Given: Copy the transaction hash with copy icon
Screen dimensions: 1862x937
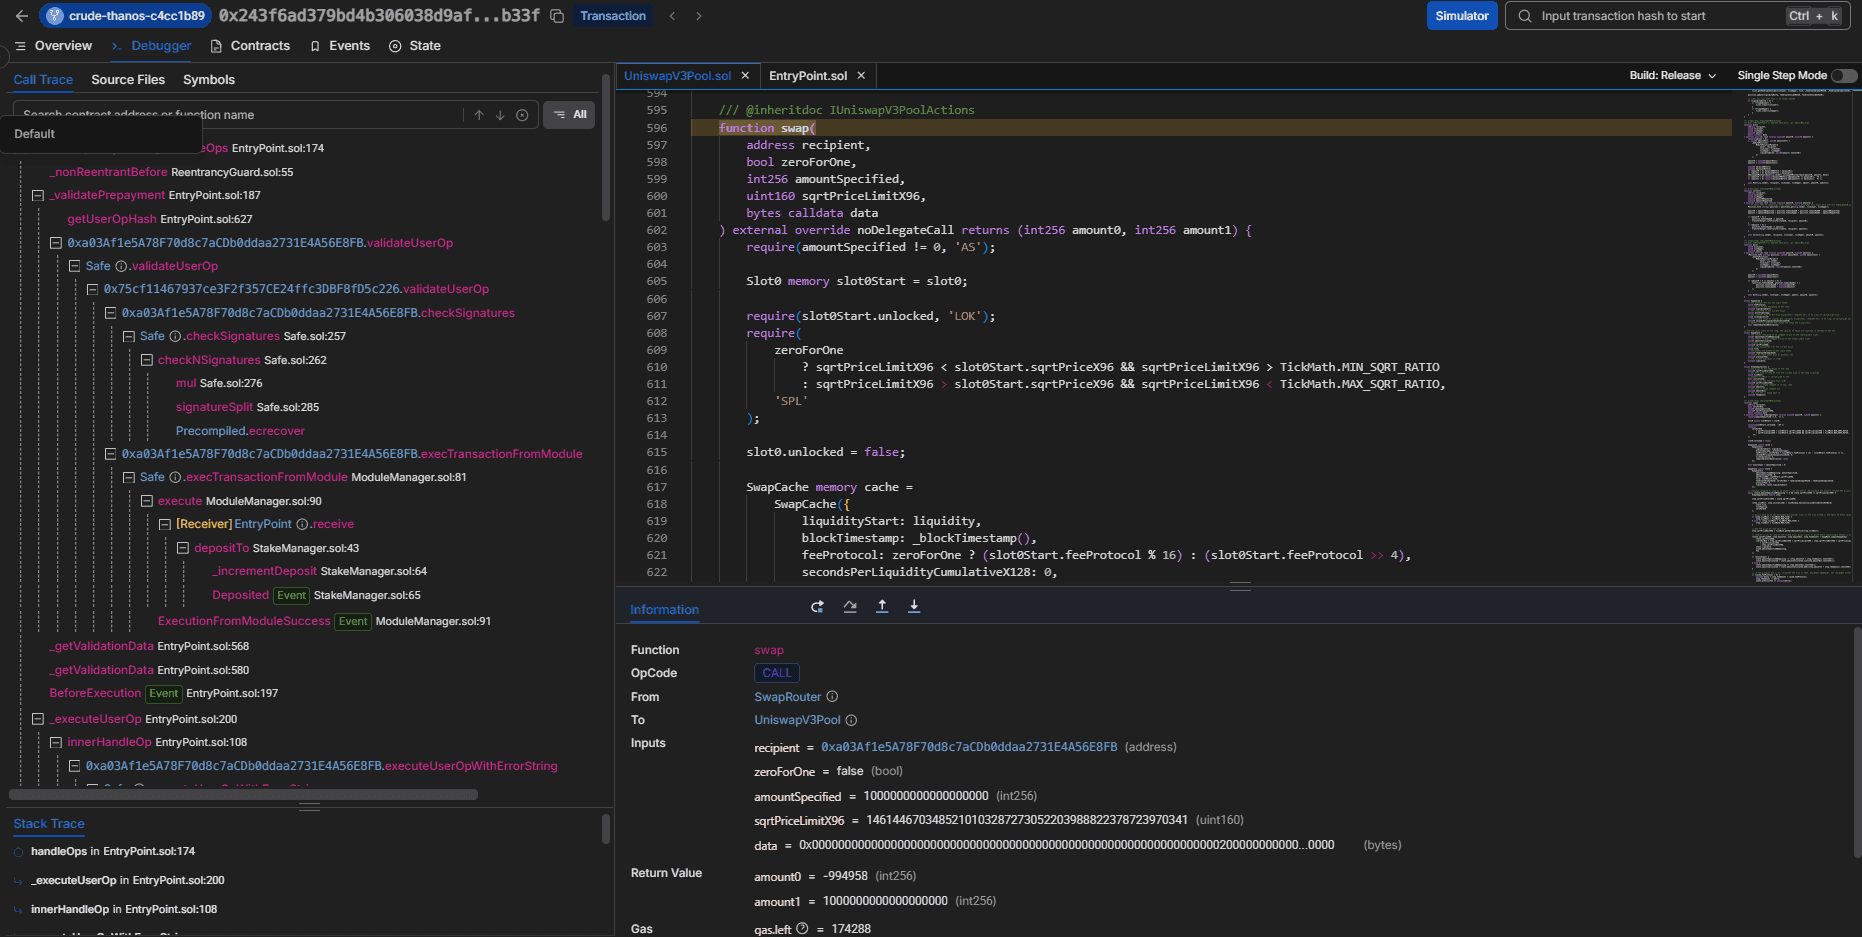Looking at the screenshot, I should point(557,16).
